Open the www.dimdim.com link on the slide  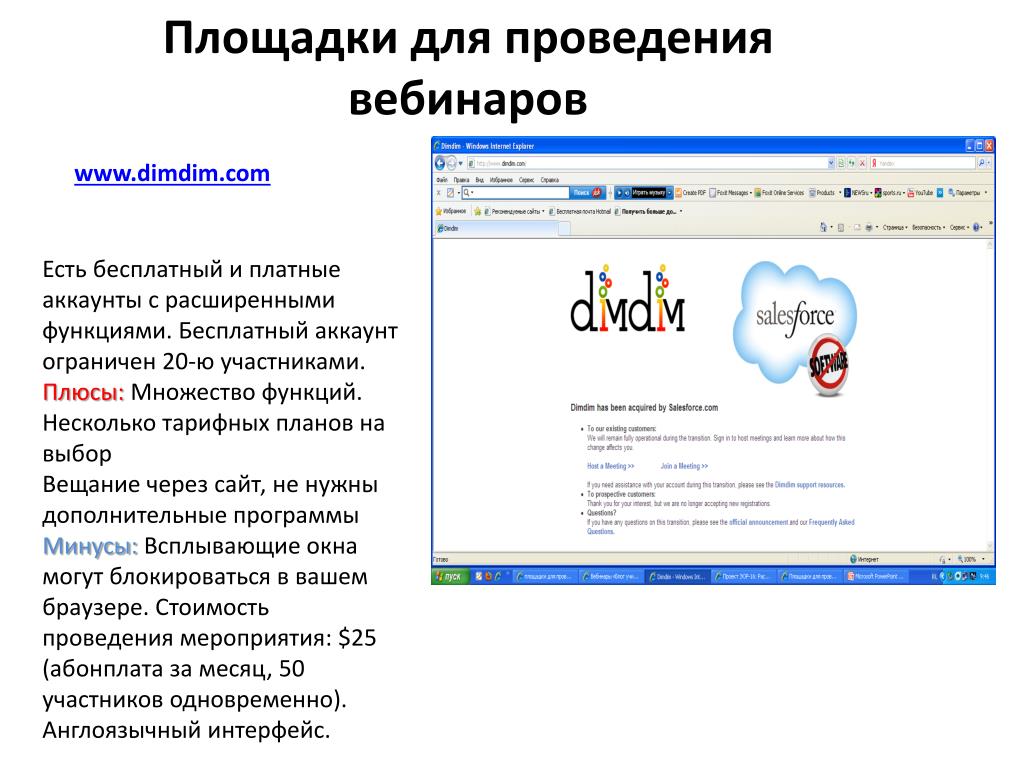[x=172, y=174]
